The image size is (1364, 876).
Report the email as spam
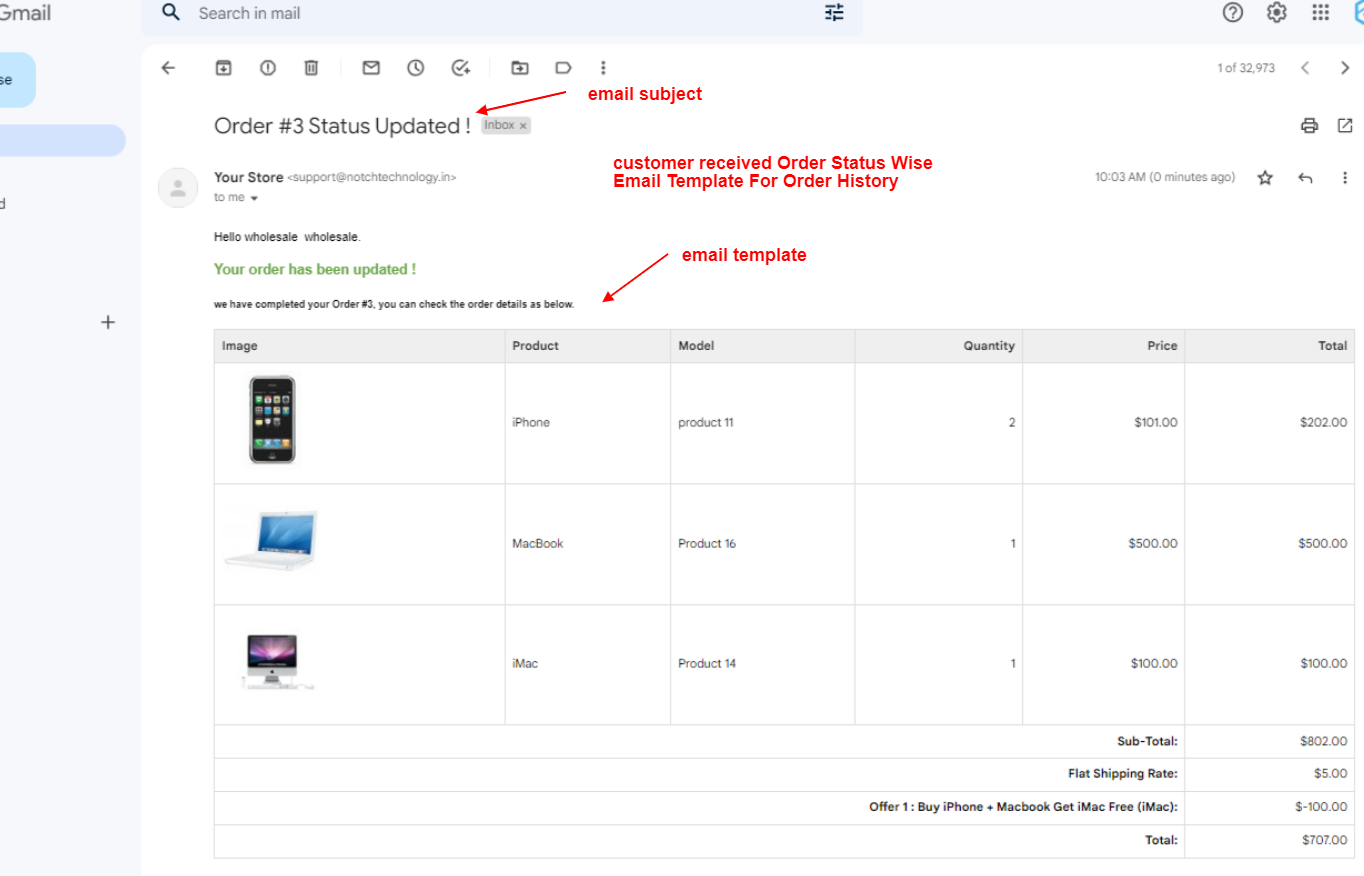[x=267, y=67]
